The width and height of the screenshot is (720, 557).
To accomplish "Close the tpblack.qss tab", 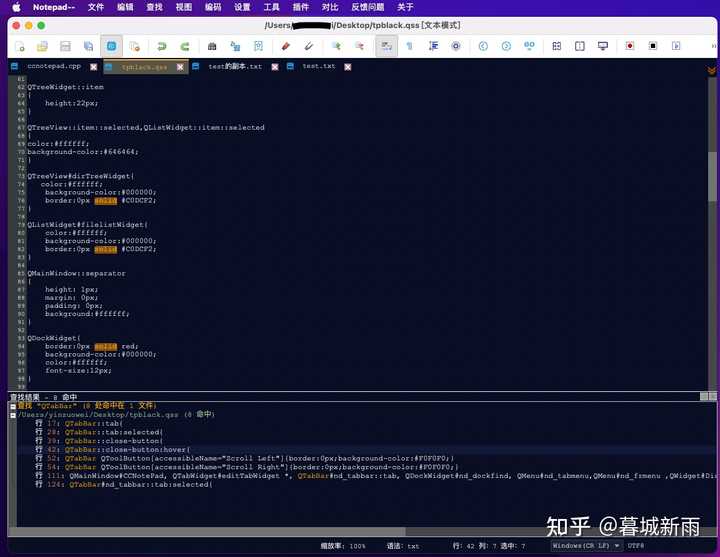I will click(x=180, y=67).
